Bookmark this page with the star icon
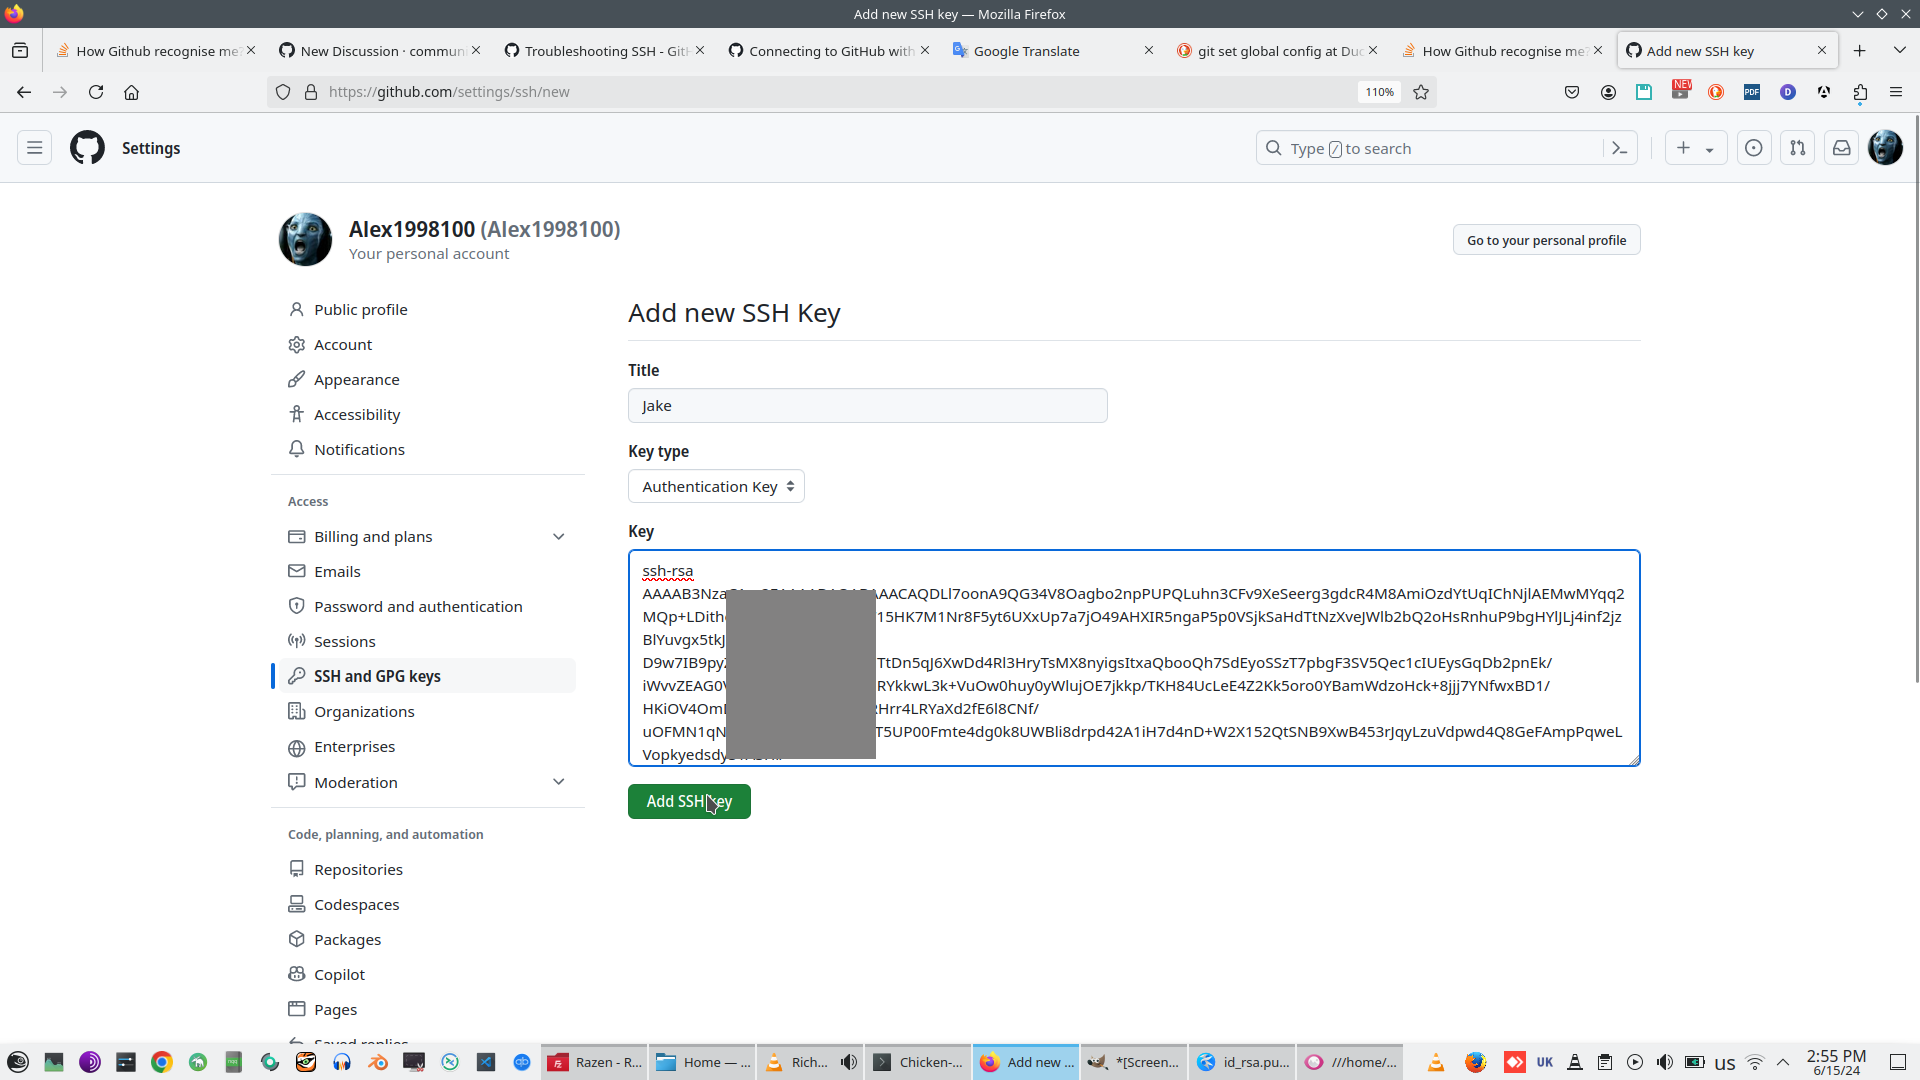Image resolution: width=1920 pixels, height=1080 pixels. coord(1421,92)
